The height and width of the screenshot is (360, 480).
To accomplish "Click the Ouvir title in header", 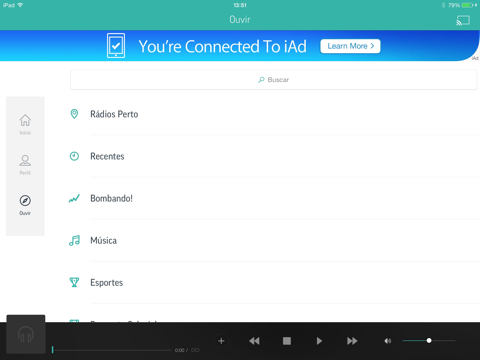I will [x=240, y=19].
